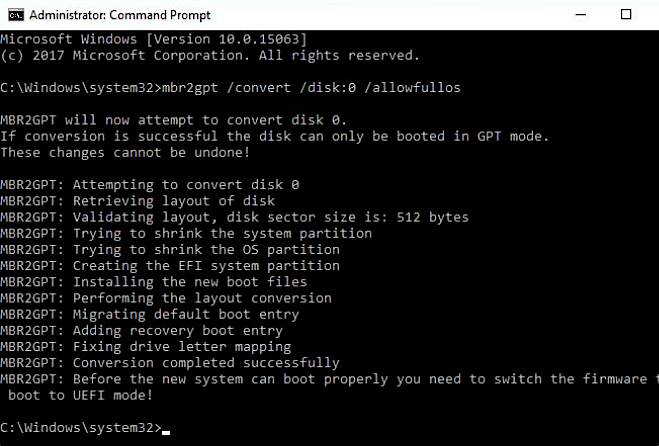Click the 'Attempting to convert disk 0' line
The width and height of the screenshot is (659, 446).
click(150, 185)
